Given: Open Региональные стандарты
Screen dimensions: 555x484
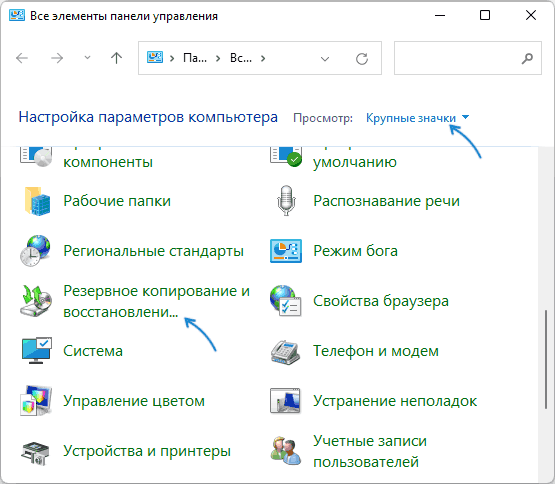Looking at the screenshot, I should click(x=153, y=251).
